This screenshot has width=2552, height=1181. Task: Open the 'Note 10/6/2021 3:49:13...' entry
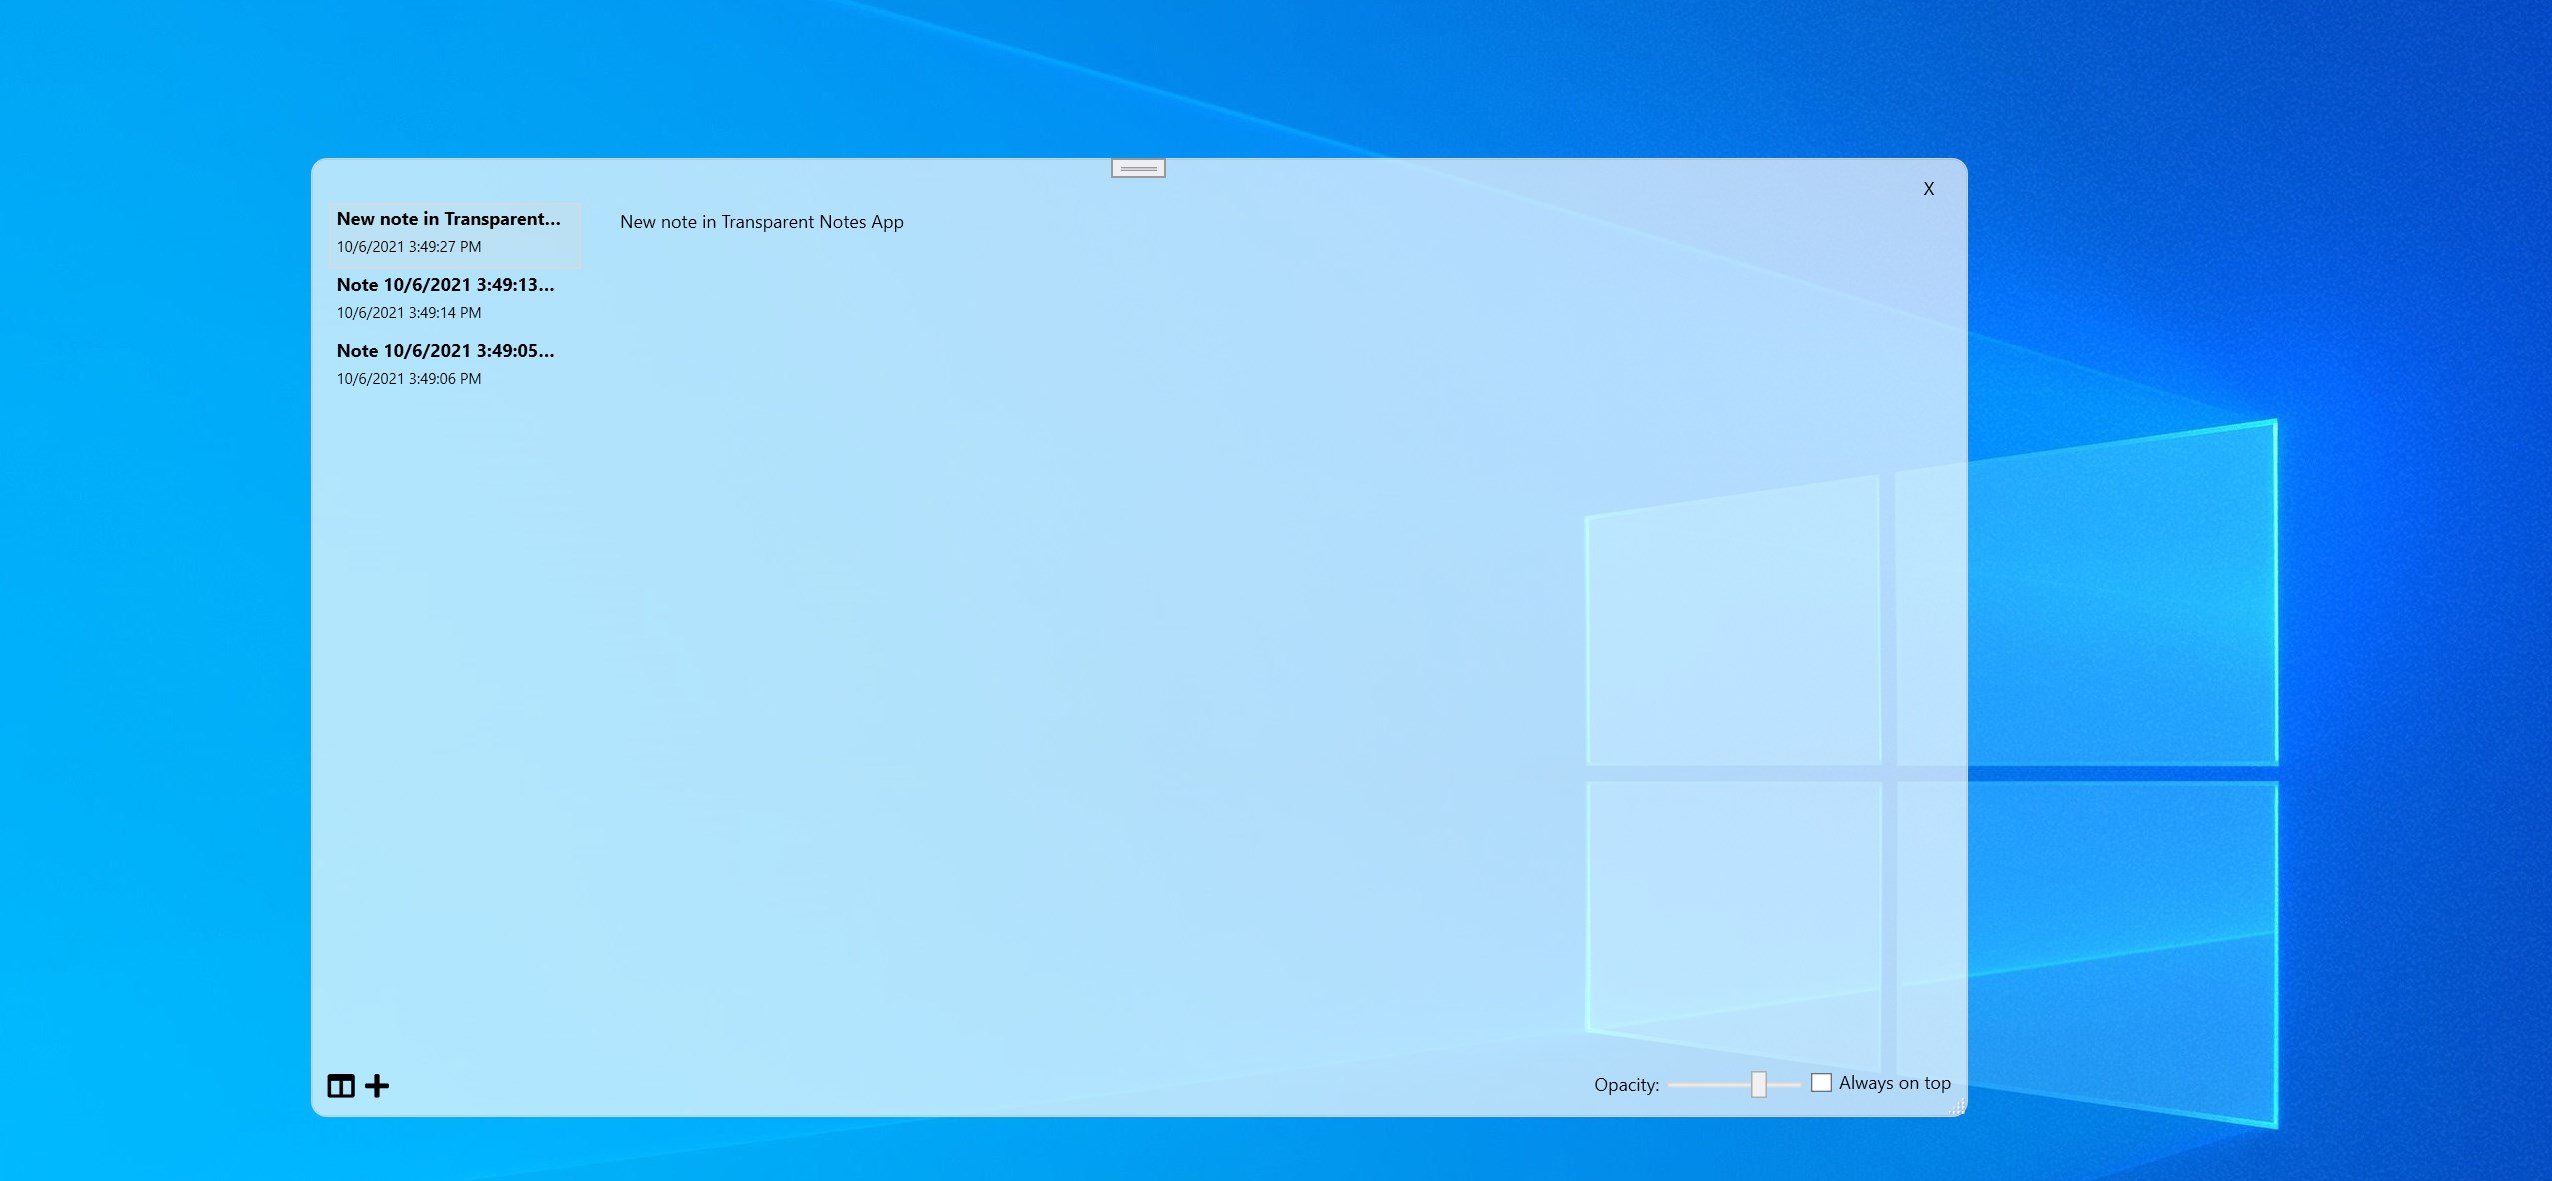(x=445, y=285)
